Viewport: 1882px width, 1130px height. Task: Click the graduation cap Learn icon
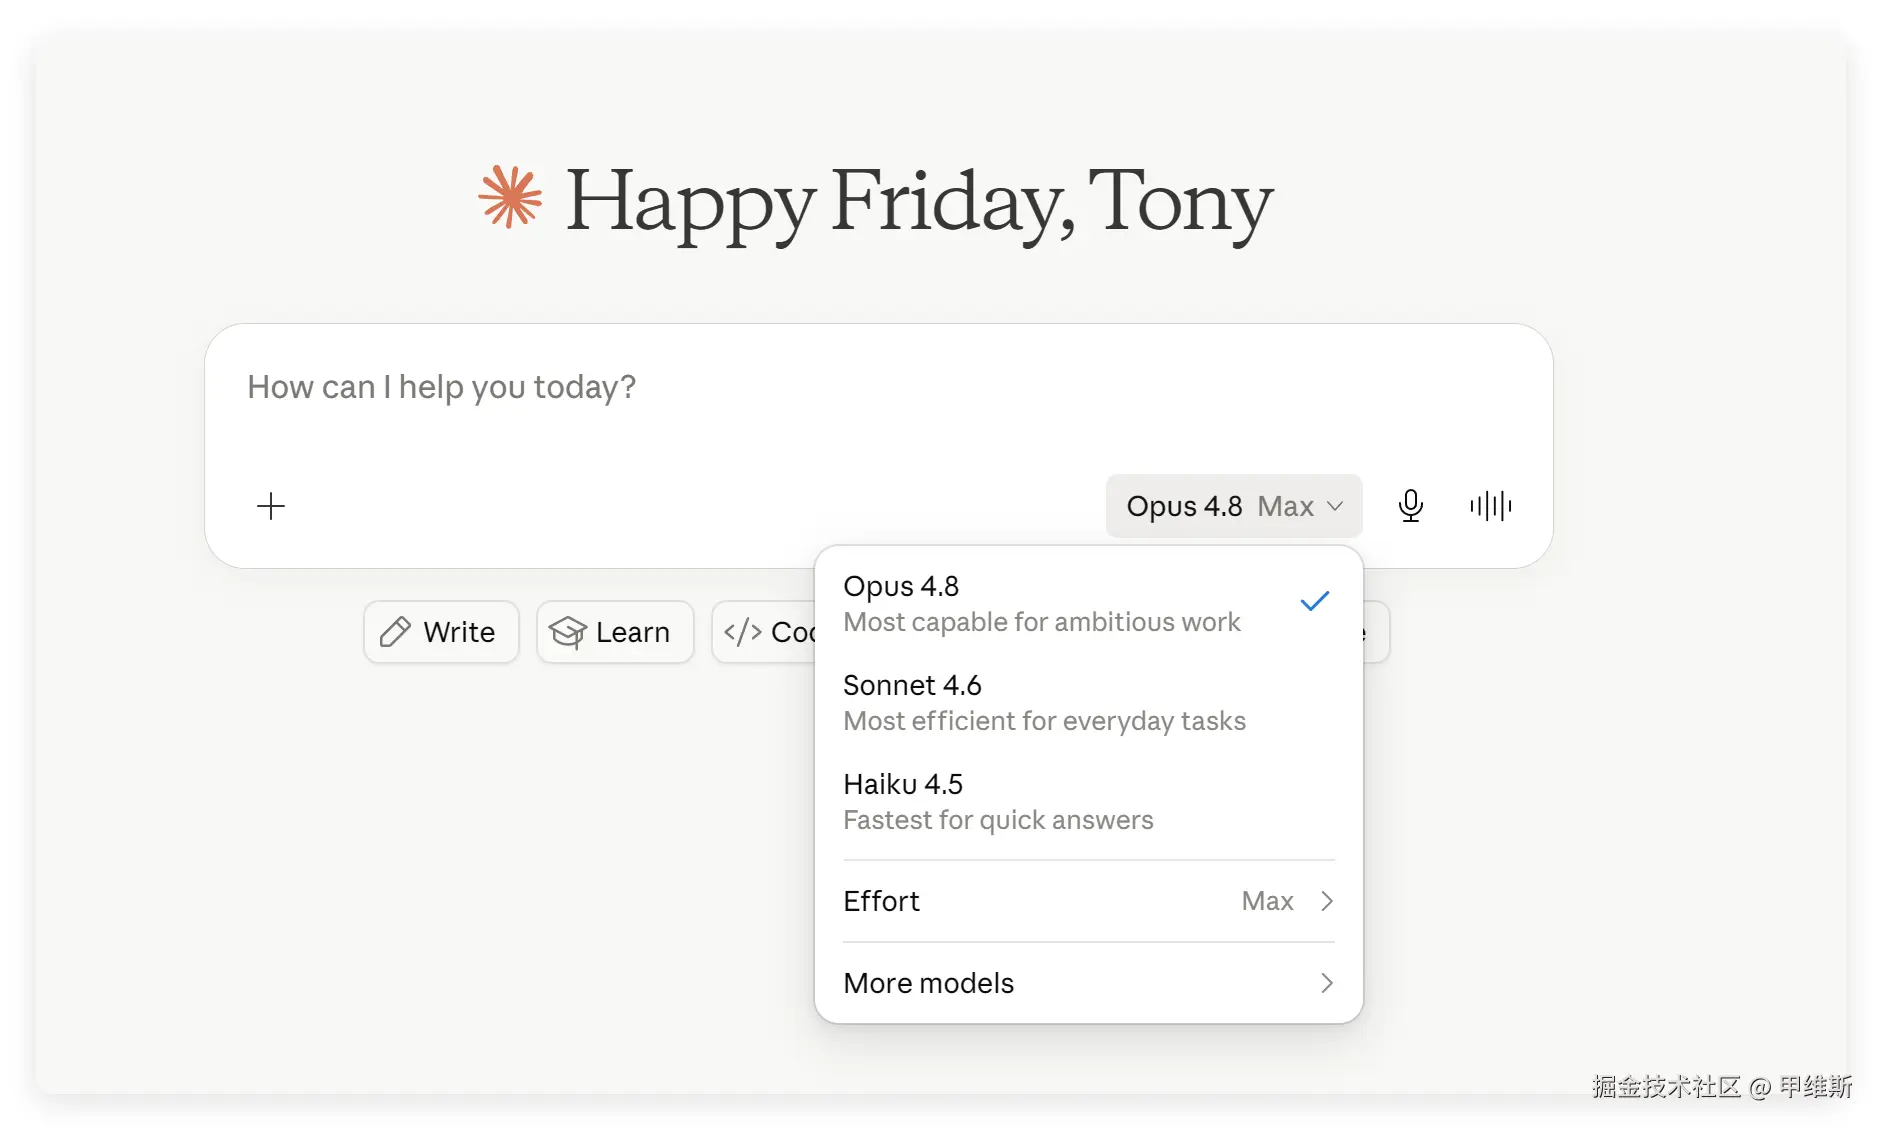[x=568, y=632]
